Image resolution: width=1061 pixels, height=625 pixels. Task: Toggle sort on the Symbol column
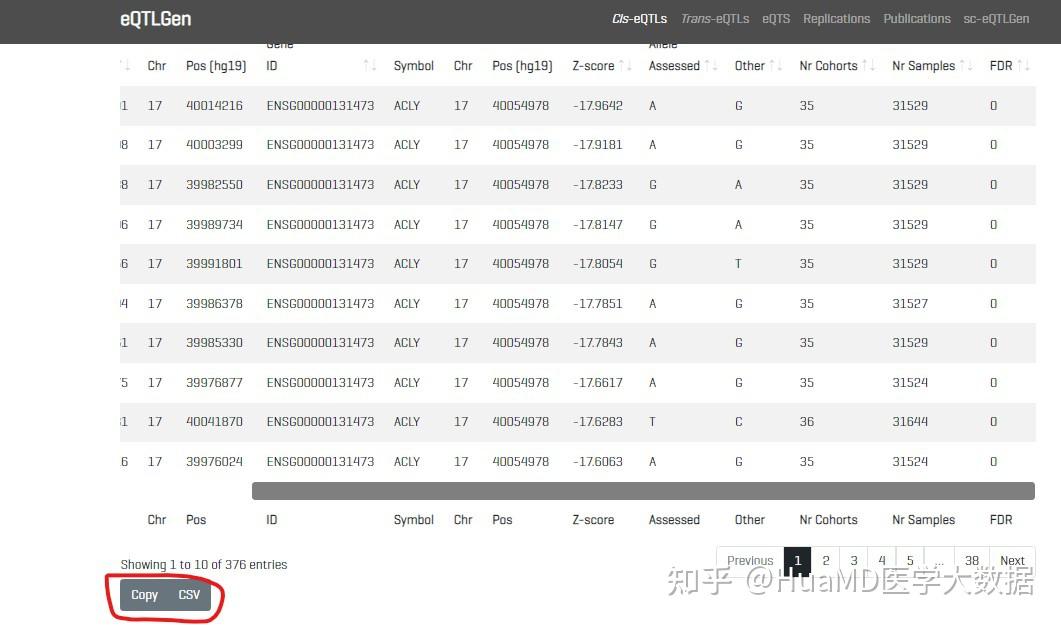coord(413,65)
